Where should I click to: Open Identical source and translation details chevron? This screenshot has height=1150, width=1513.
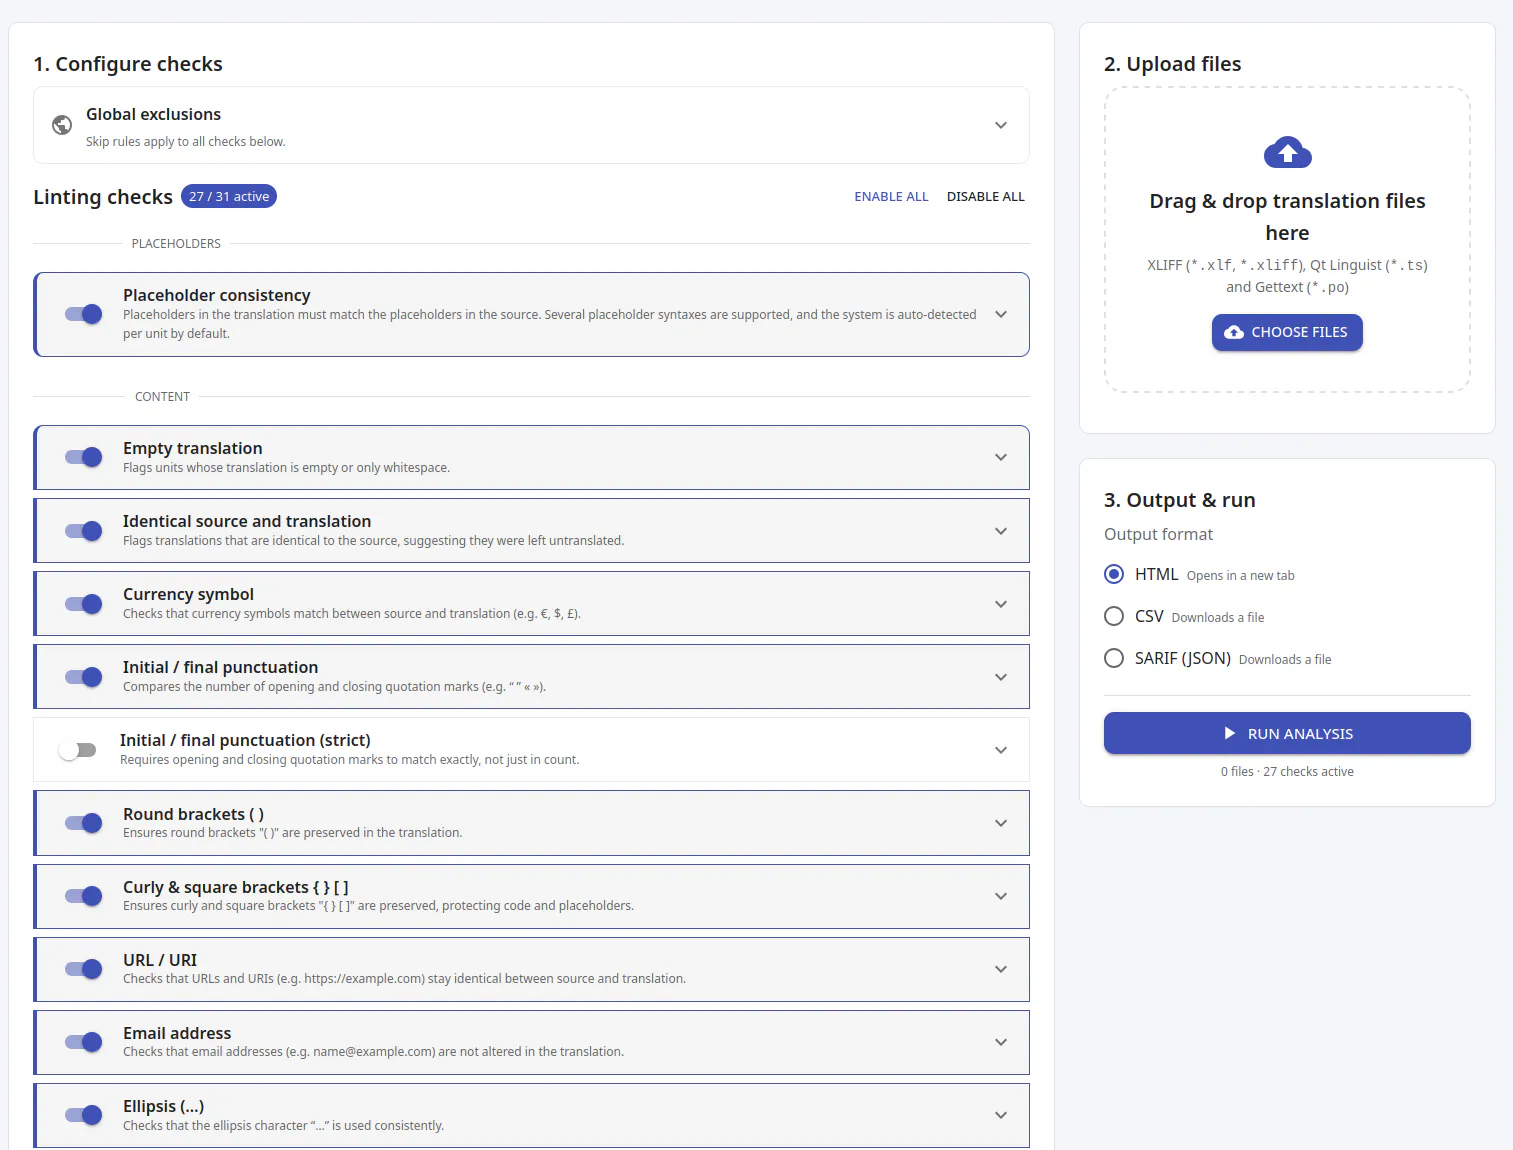click(x=1001, y=531)
